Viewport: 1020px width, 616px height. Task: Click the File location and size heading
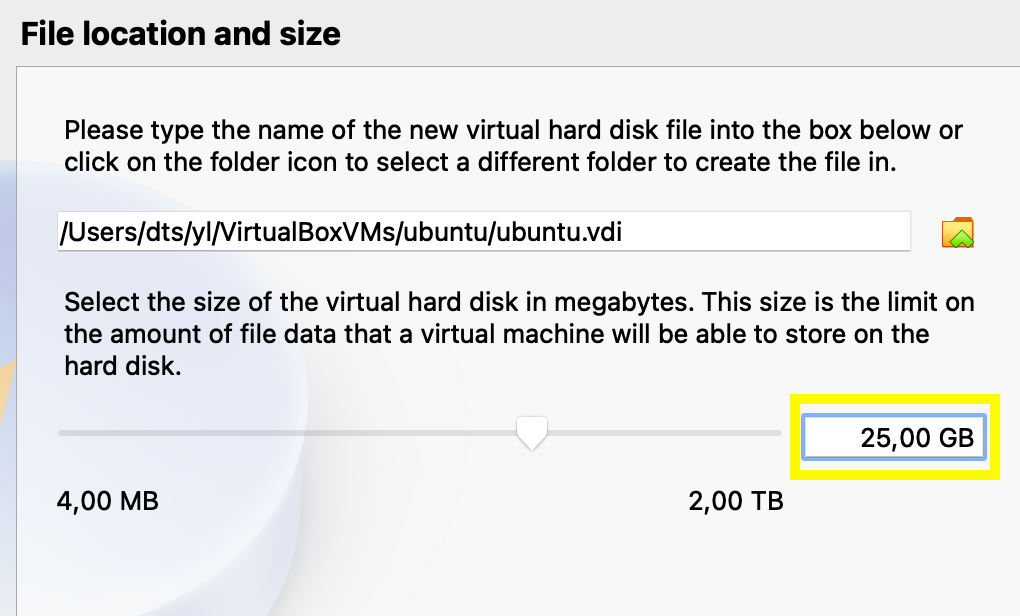[x=179, y=33]
